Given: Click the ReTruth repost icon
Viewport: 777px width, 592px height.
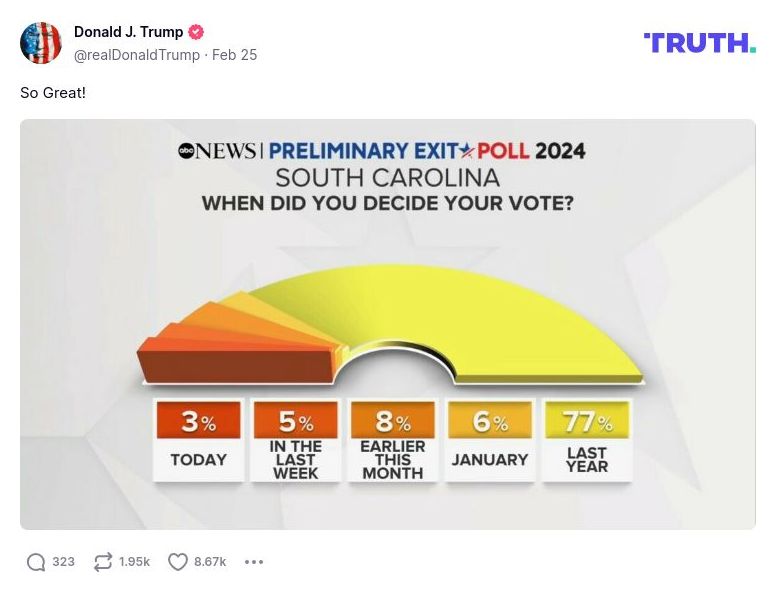Looking at the screenshot, I should point(103,562).
